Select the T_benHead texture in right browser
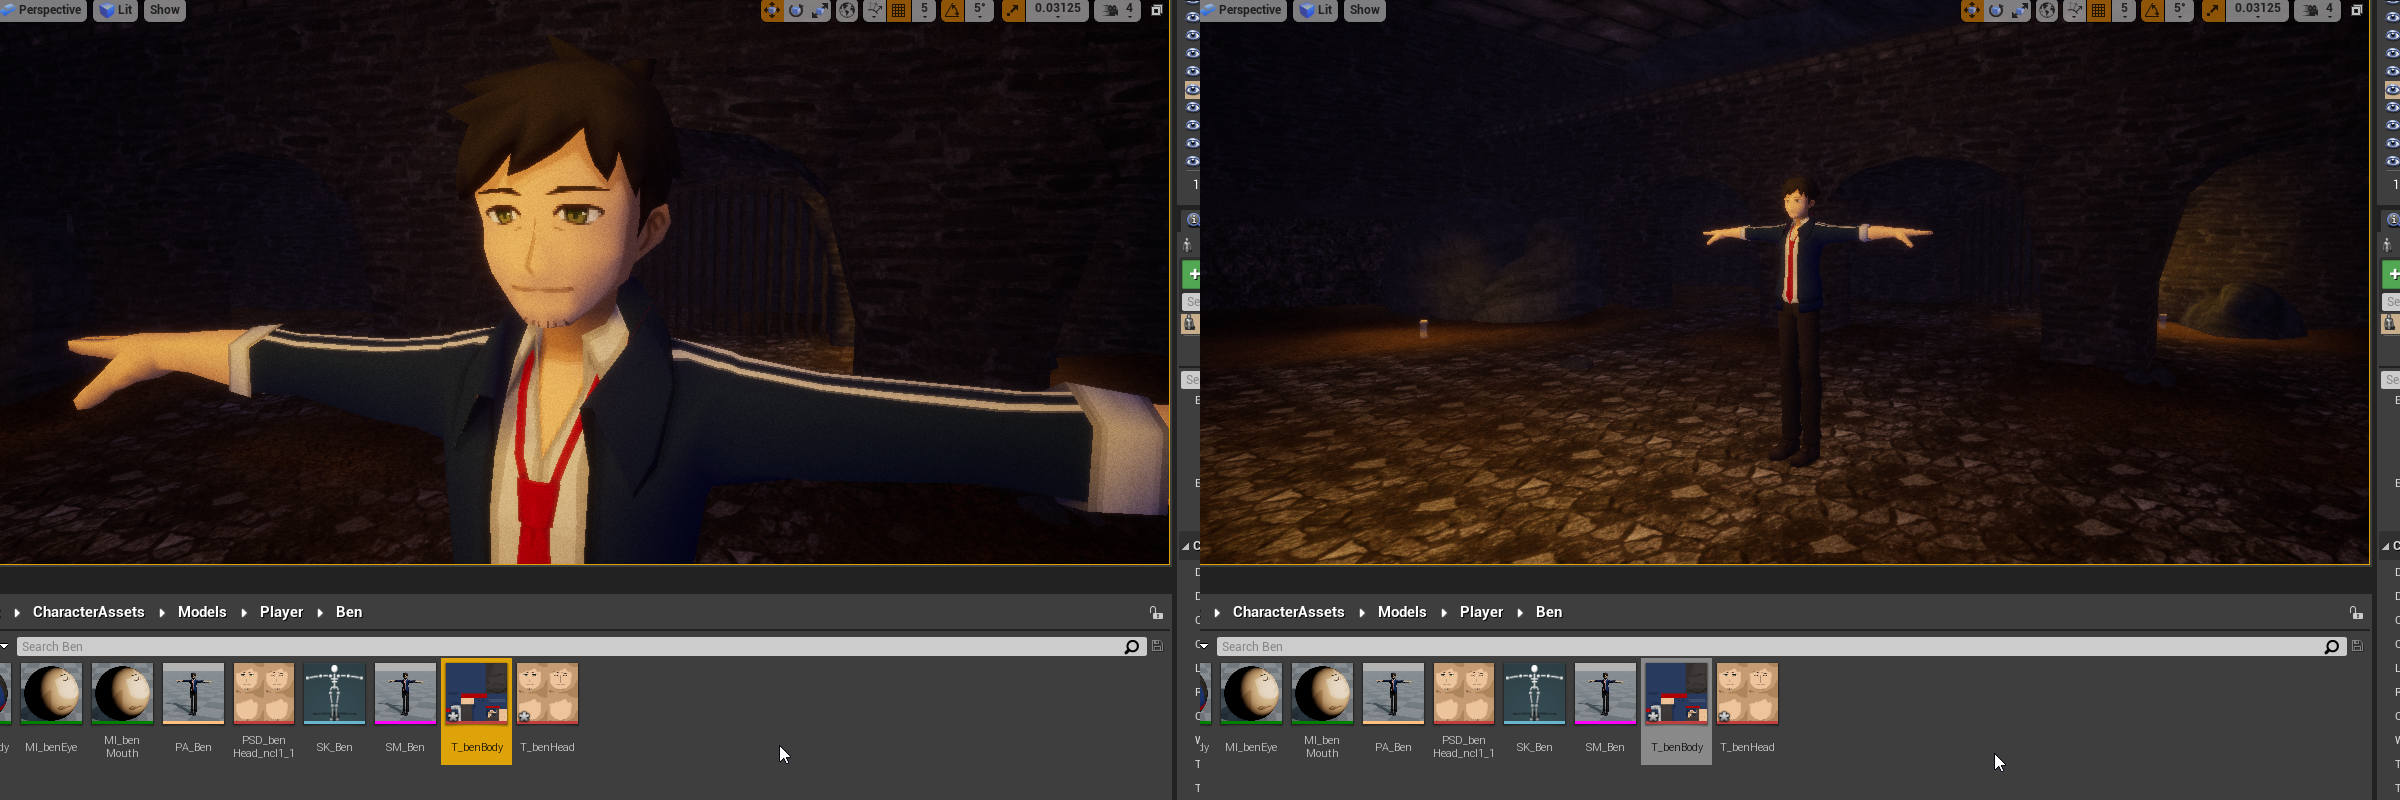The height and width of the screenshot is (800, 2400). click(1747, 709)
